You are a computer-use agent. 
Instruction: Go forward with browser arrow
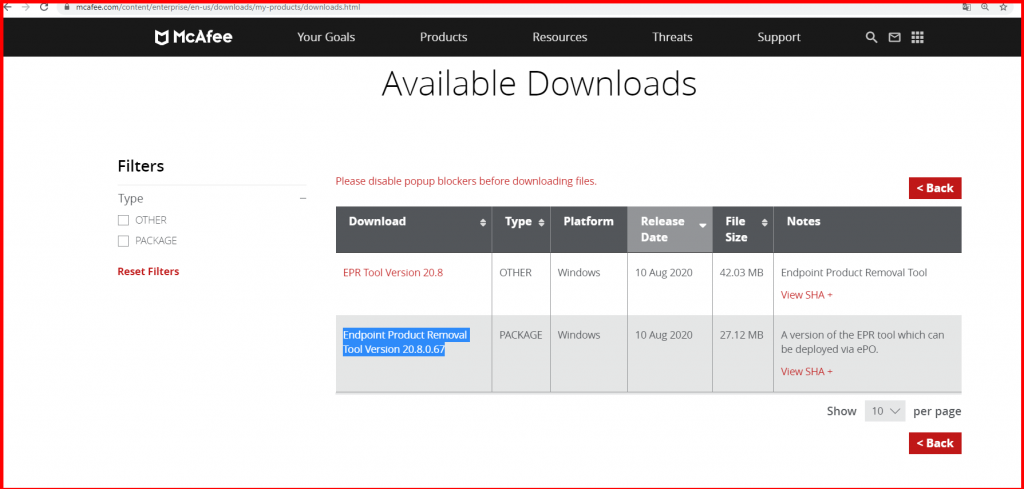(x=26, y=7)
